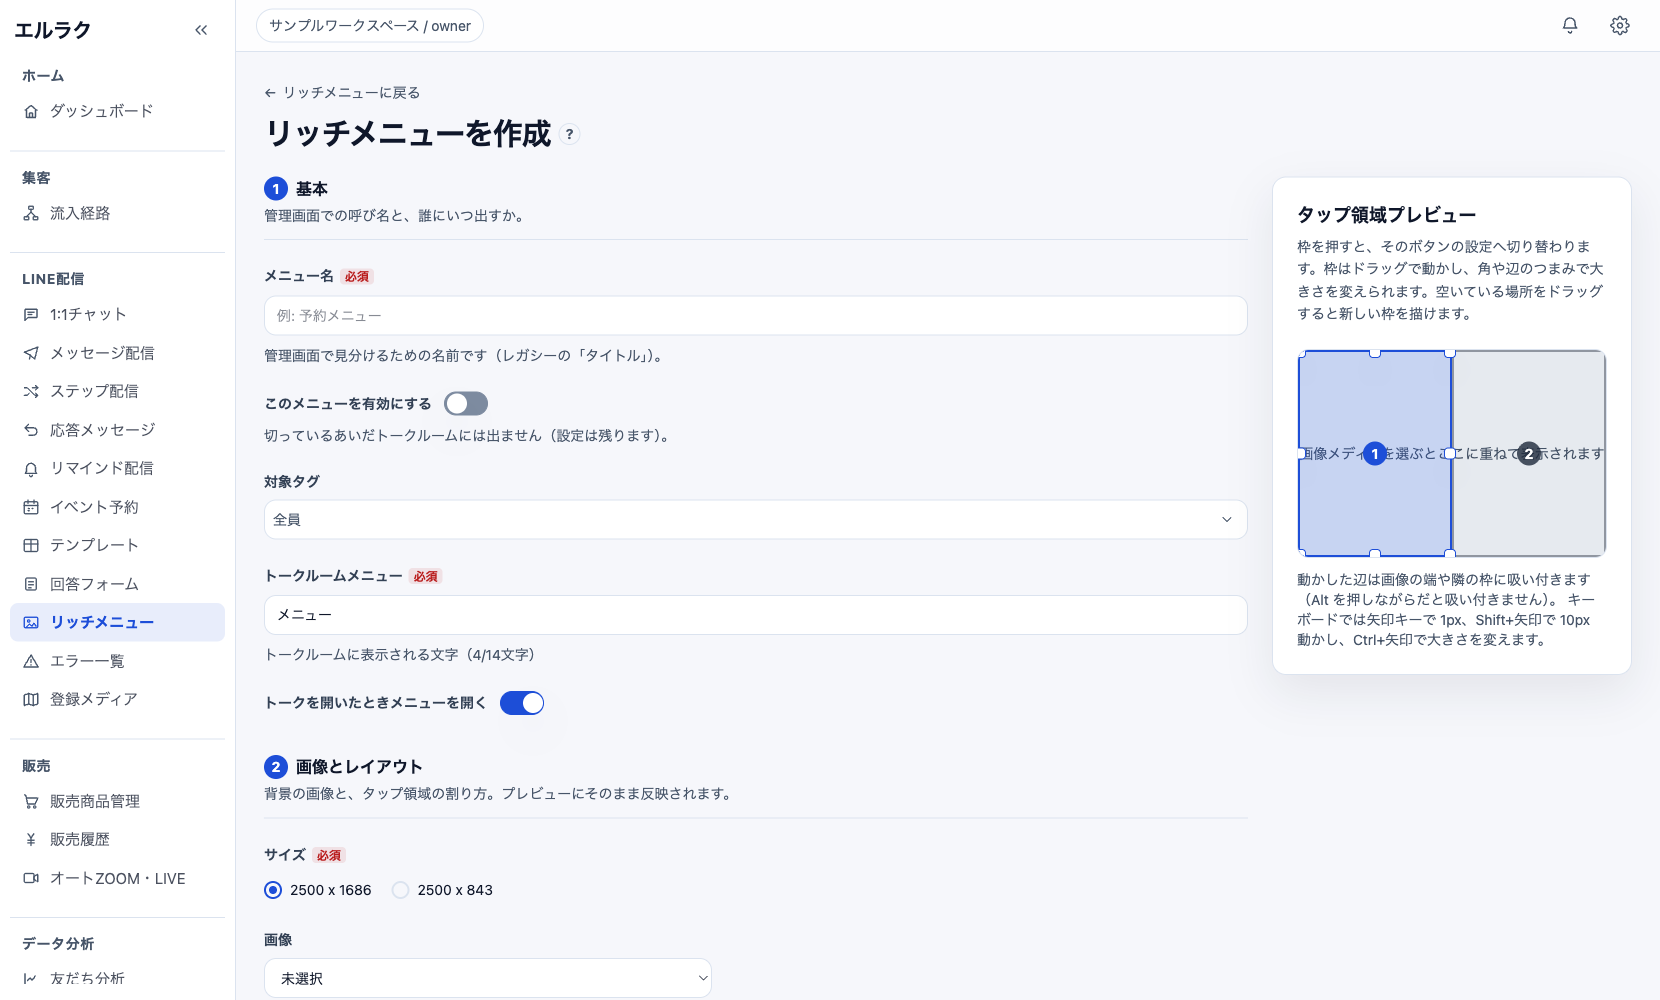Open the 画像 dropdown showing 未選択
Screen dimensions: 1660x1000
(x=488, y=978)
